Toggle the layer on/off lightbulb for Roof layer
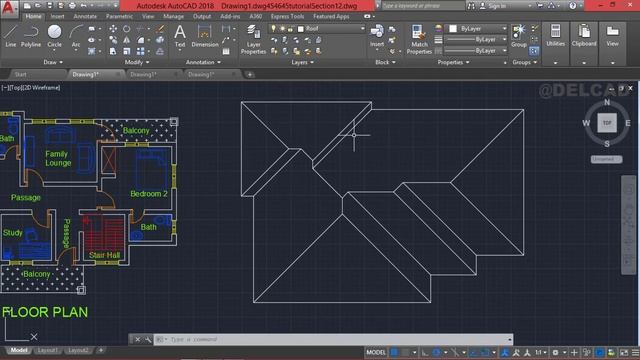640x360 pixels. pos(273,29)
